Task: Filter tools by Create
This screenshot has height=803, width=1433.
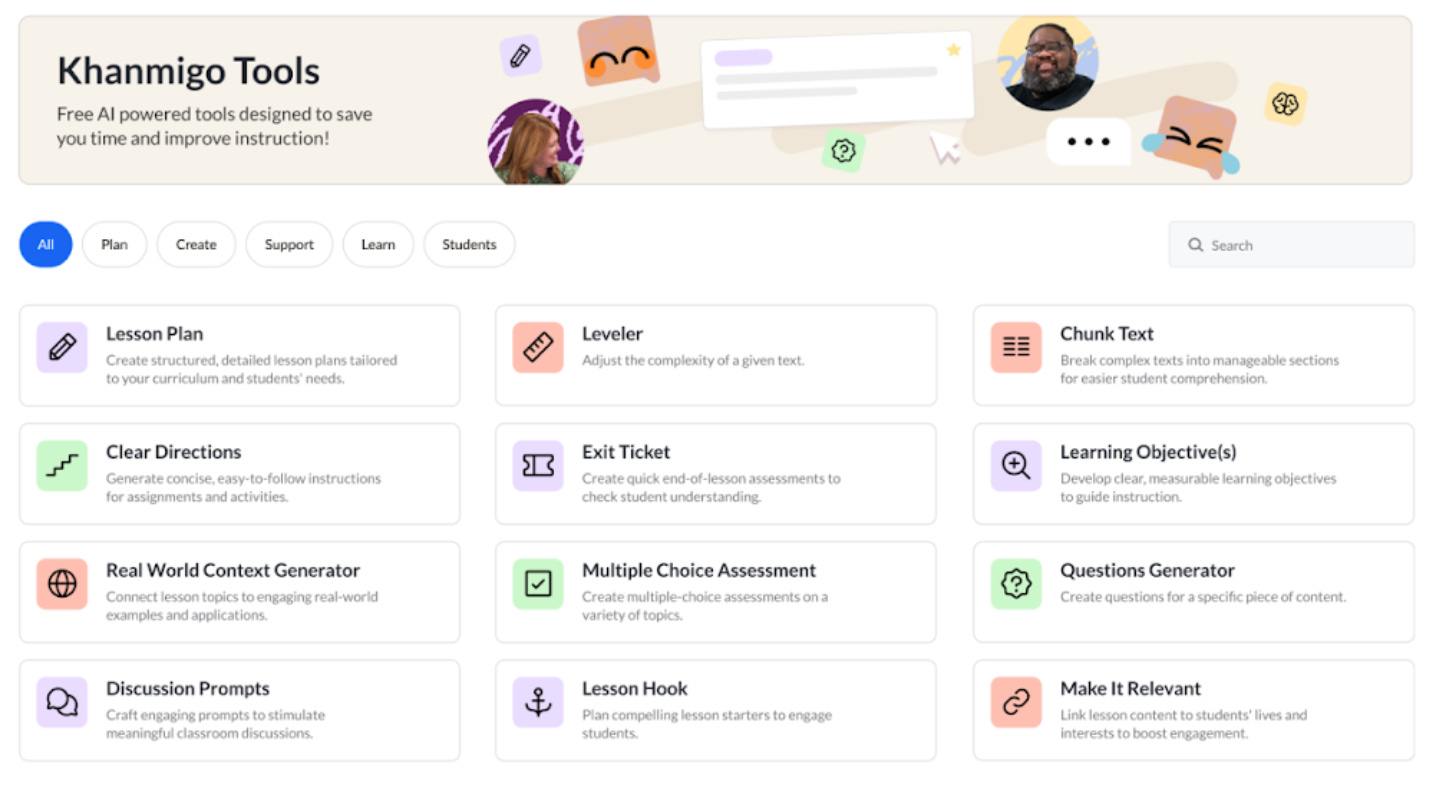Action: (196, 244)
